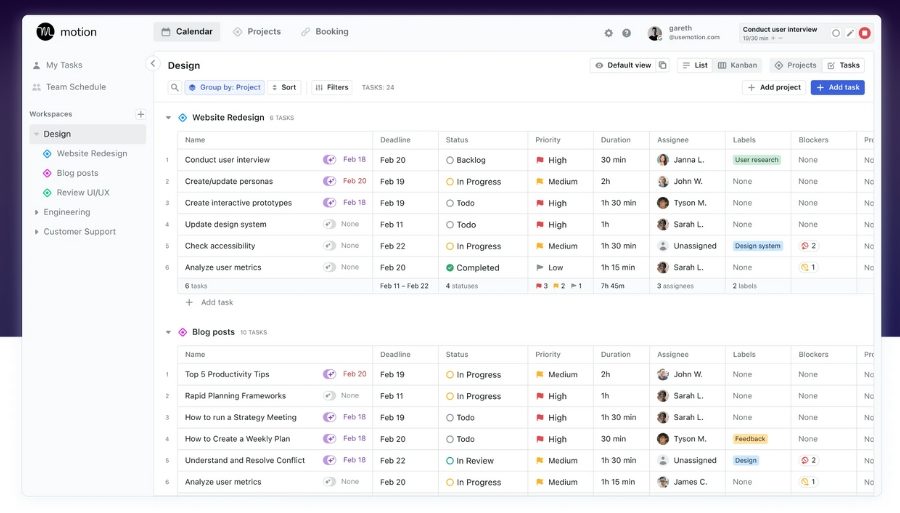Click the Website Redesign project diamond icon
Image resolution: width=900 pixels, height=513 pixels.
coord(183,118)
